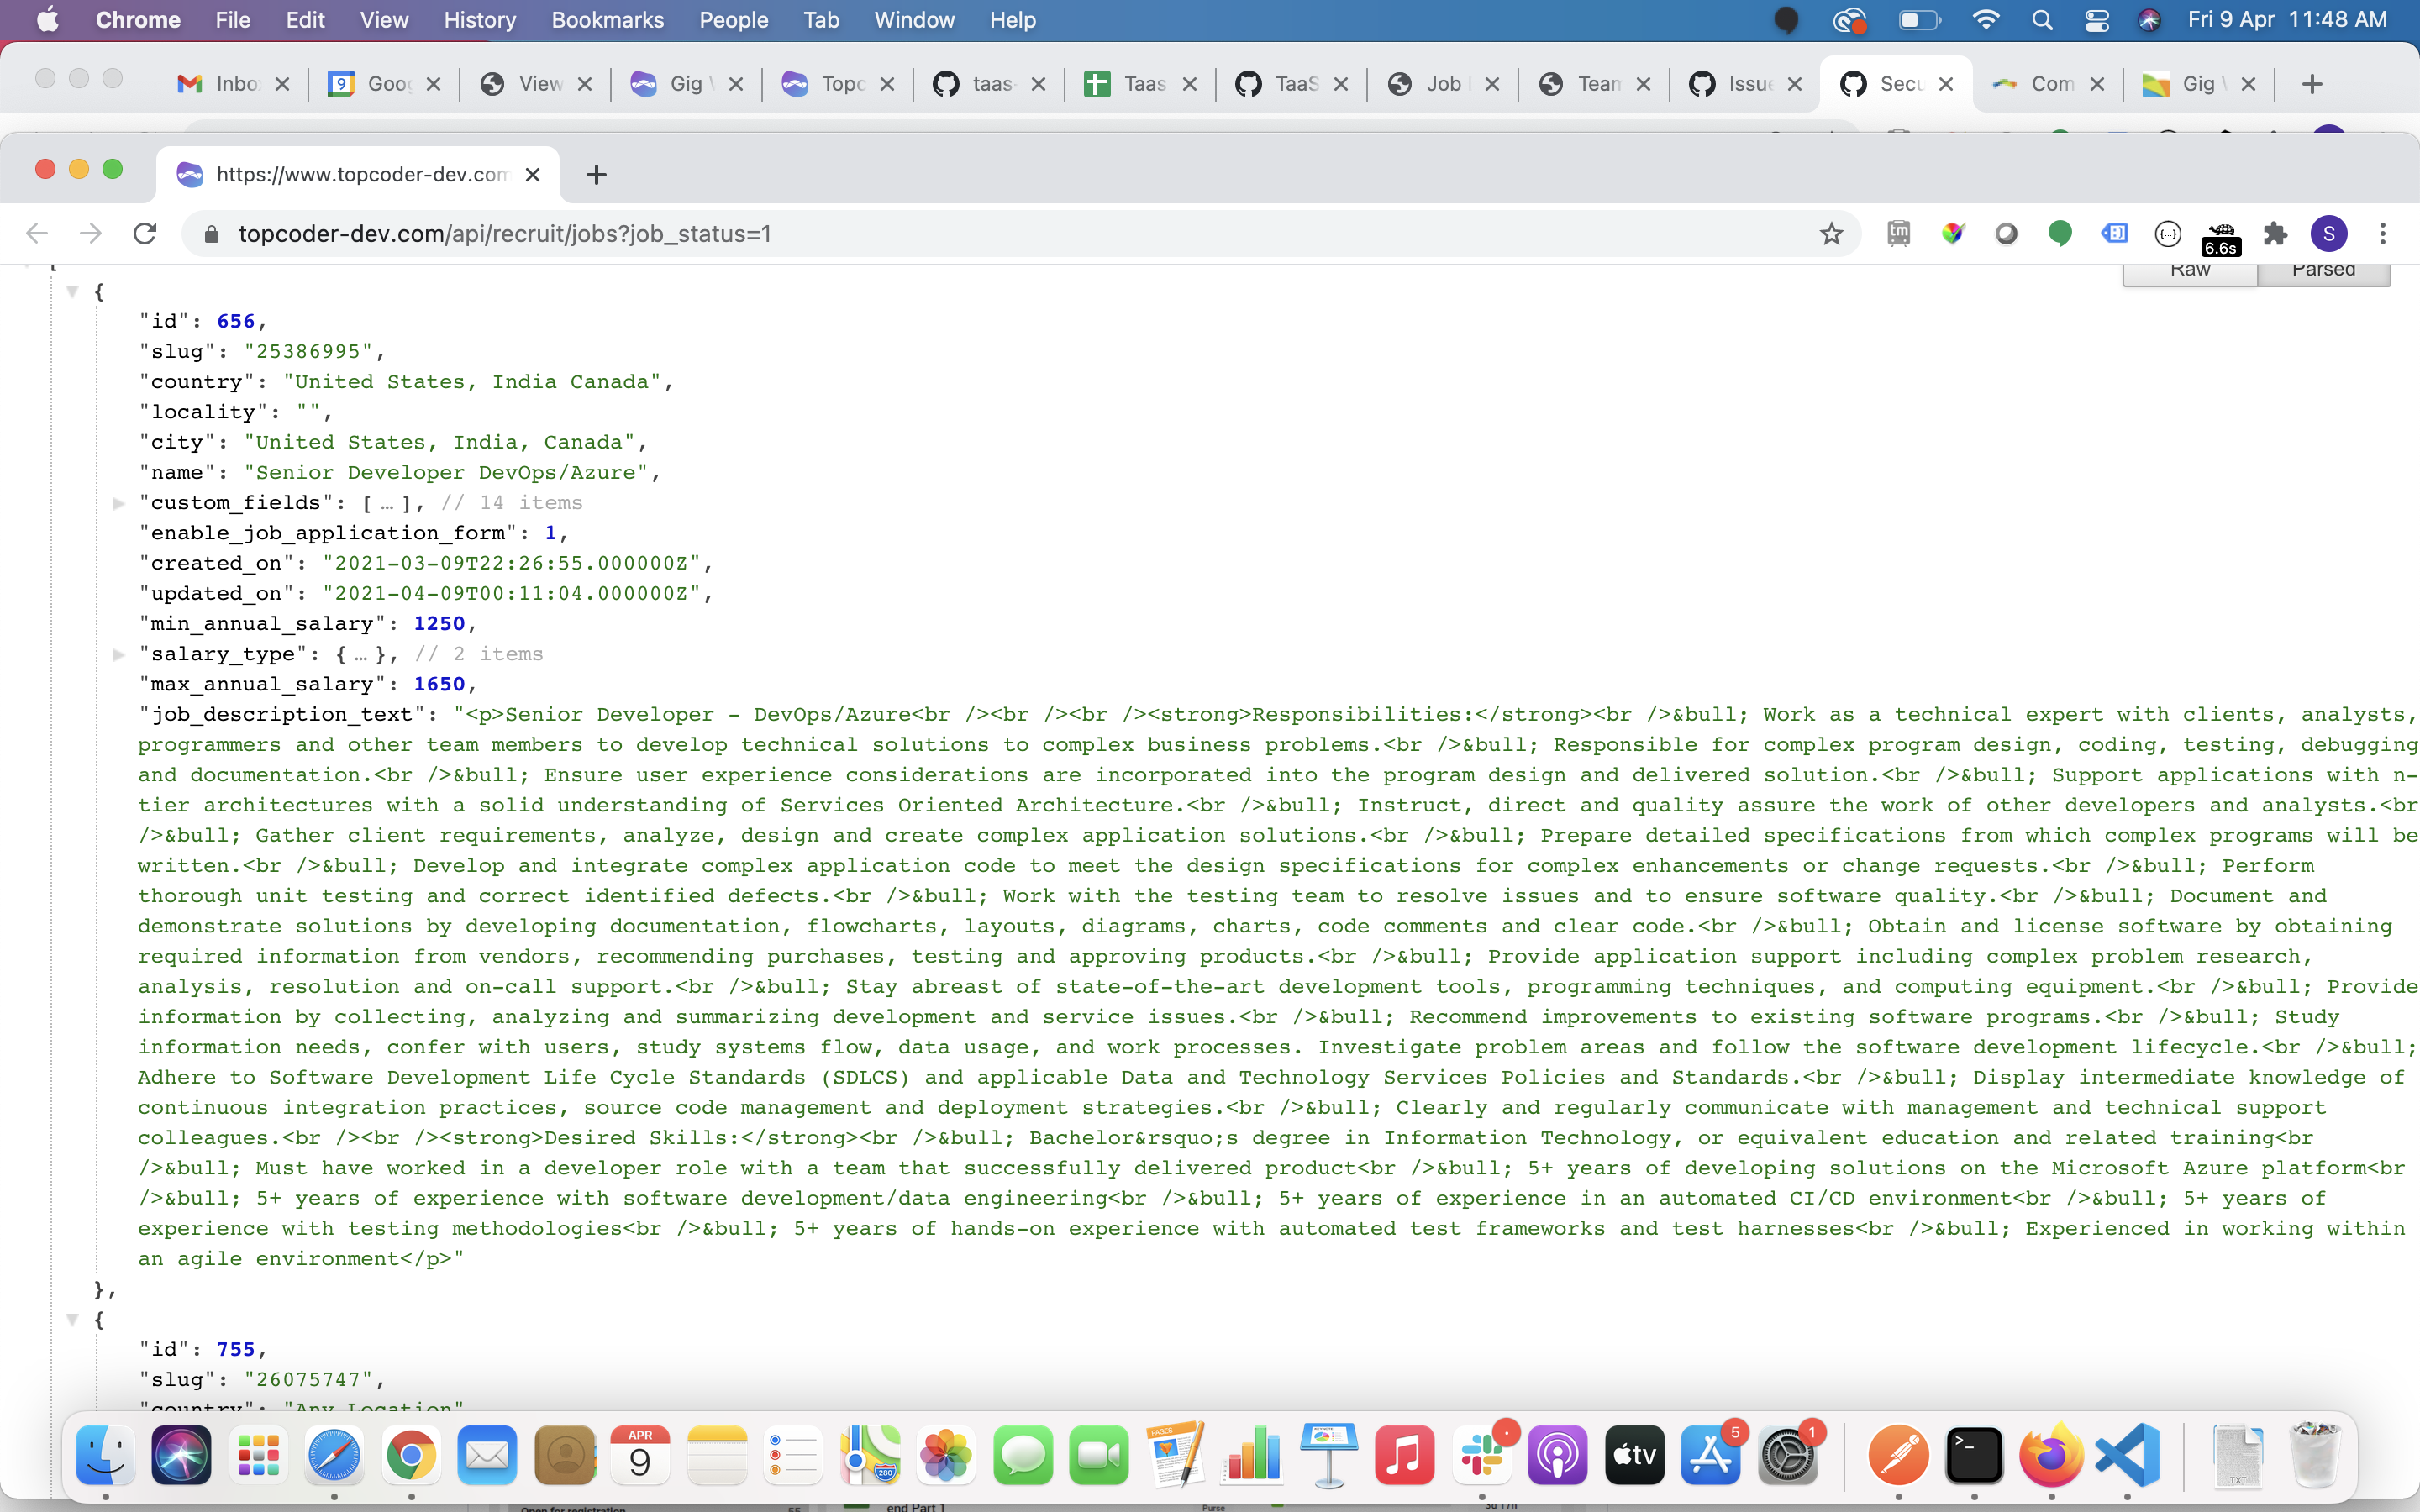2420x1512 pixels.
Task: Launch Siri from the dock
Action: 182,1455
